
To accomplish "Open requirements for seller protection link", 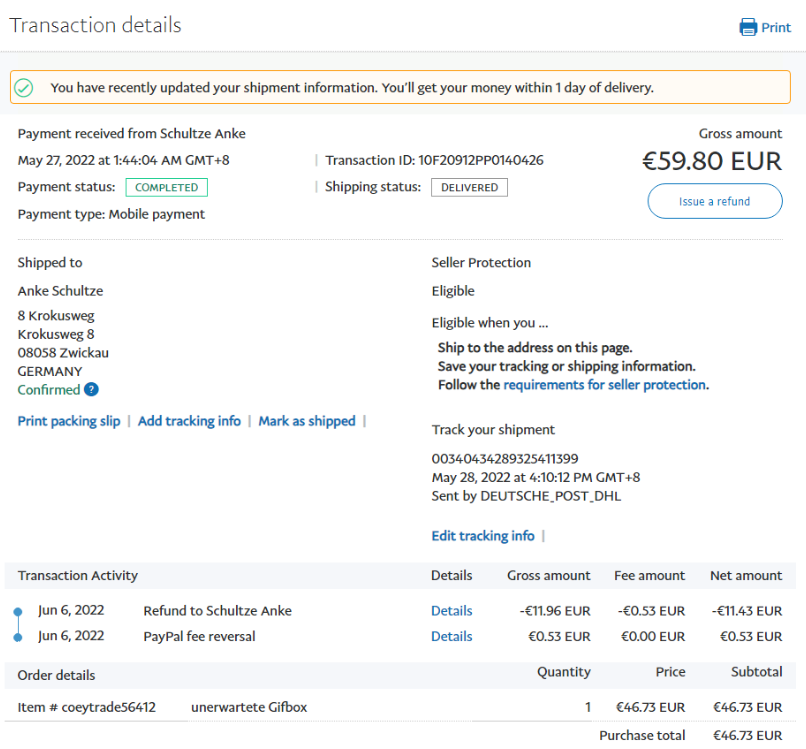I will tap(605, 385).
